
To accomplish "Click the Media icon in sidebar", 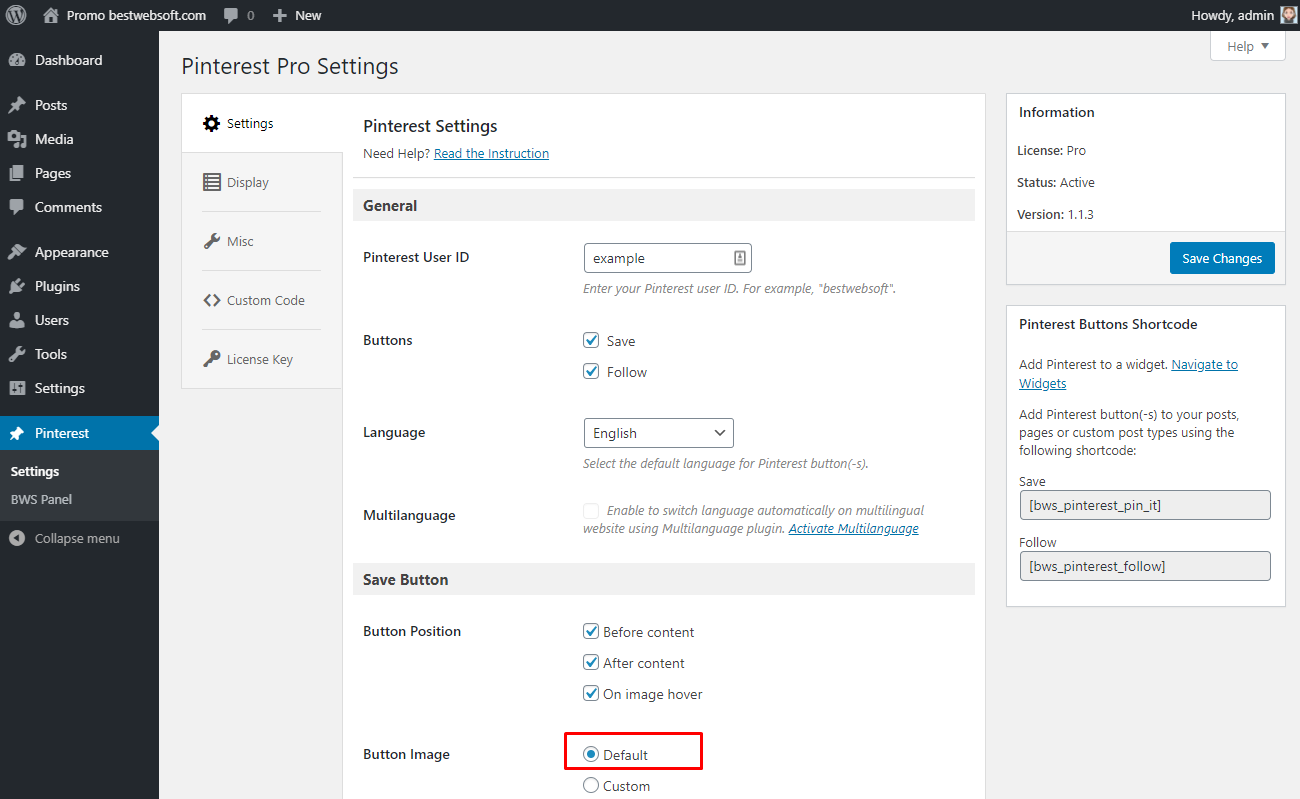I will pyautogui.click(x=17, y=139).
